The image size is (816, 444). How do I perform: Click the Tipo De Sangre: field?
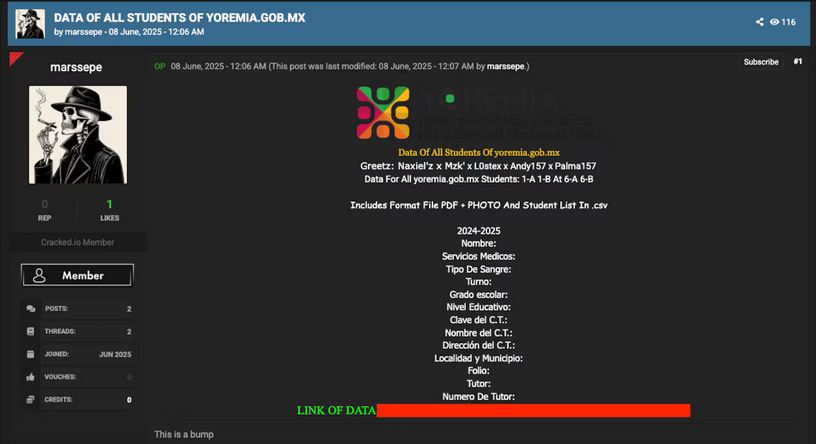(479, 269)
